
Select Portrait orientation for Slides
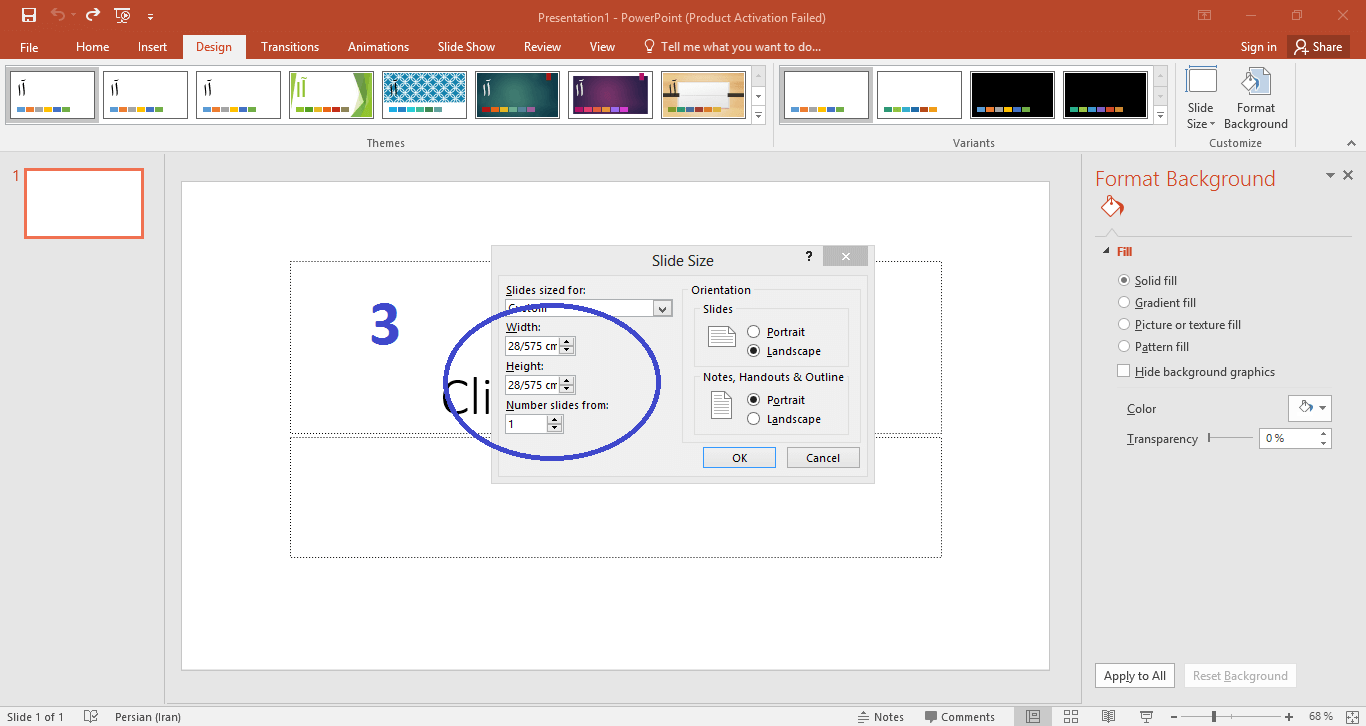pyautogui.click(x=753, y=332)
